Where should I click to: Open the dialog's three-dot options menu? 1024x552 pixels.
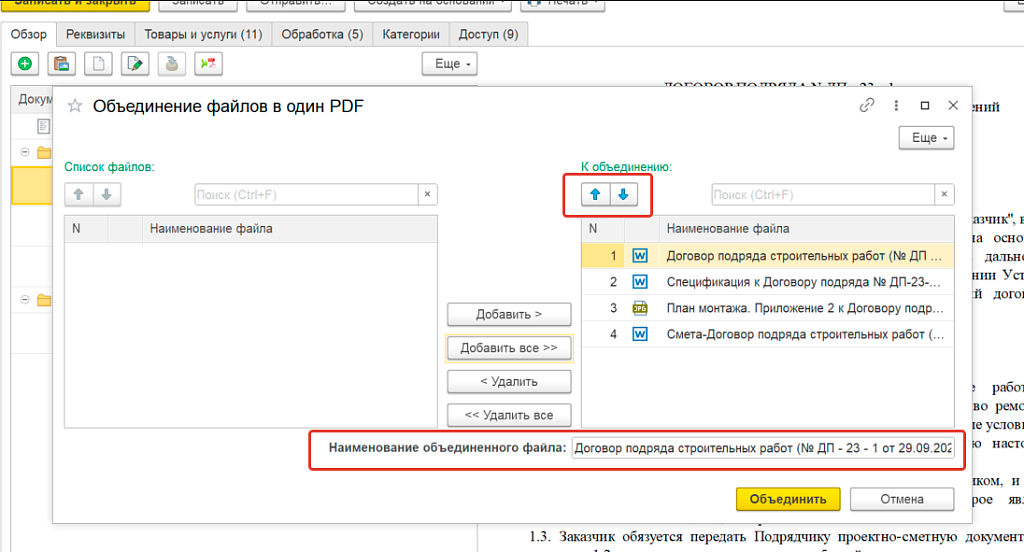896,106
